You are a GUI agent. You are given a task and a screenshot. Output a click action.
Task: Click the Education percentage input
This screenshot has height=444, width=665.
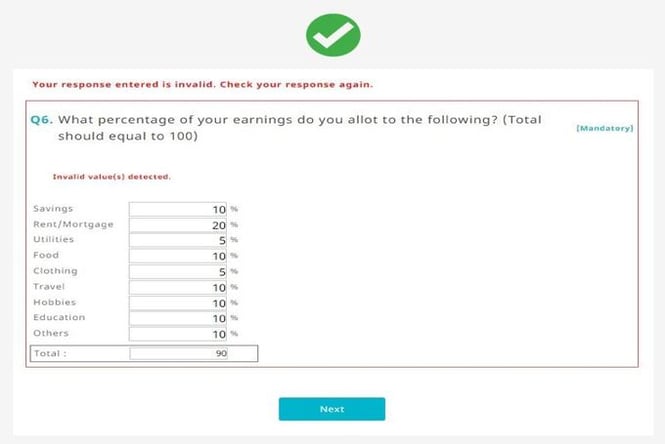[178, 318]
